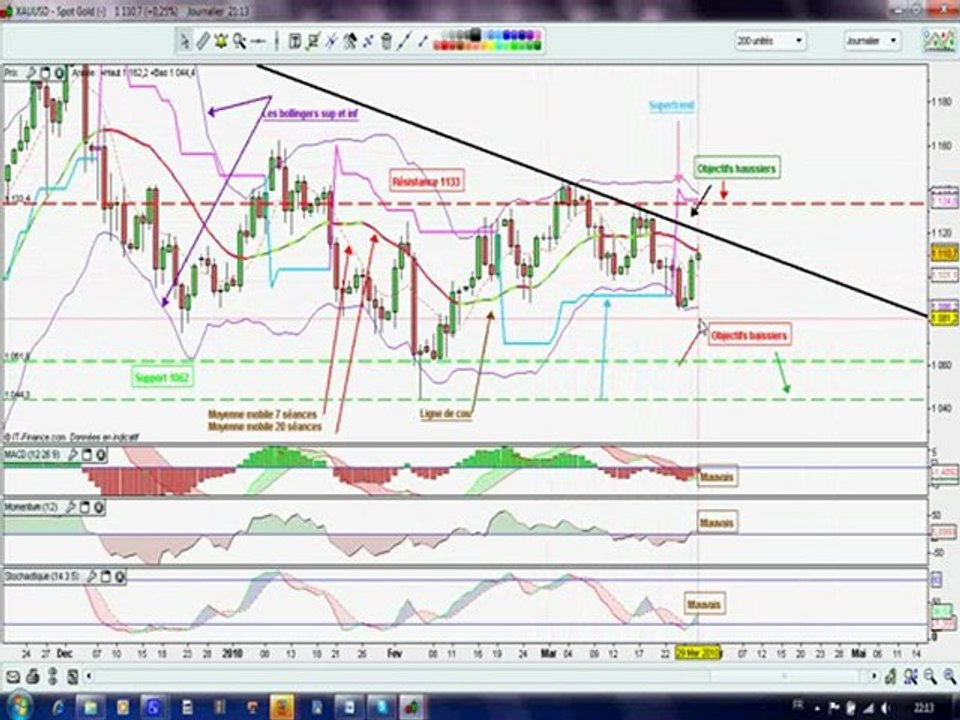Click the envelope icon in bottom bar
The height and width of the screenshot is (720, 960).
13,677
